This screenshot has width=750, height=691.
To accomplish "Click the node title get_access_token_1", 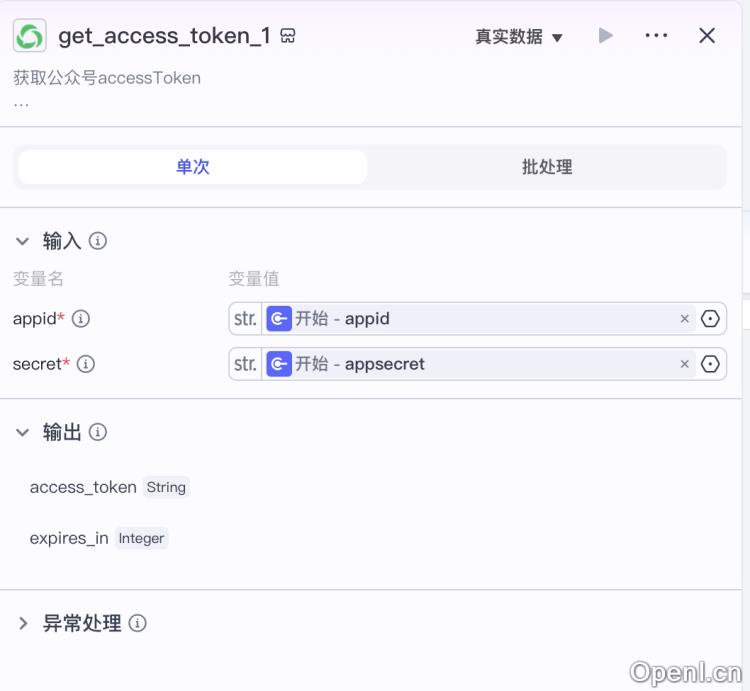I will (165, 36).
